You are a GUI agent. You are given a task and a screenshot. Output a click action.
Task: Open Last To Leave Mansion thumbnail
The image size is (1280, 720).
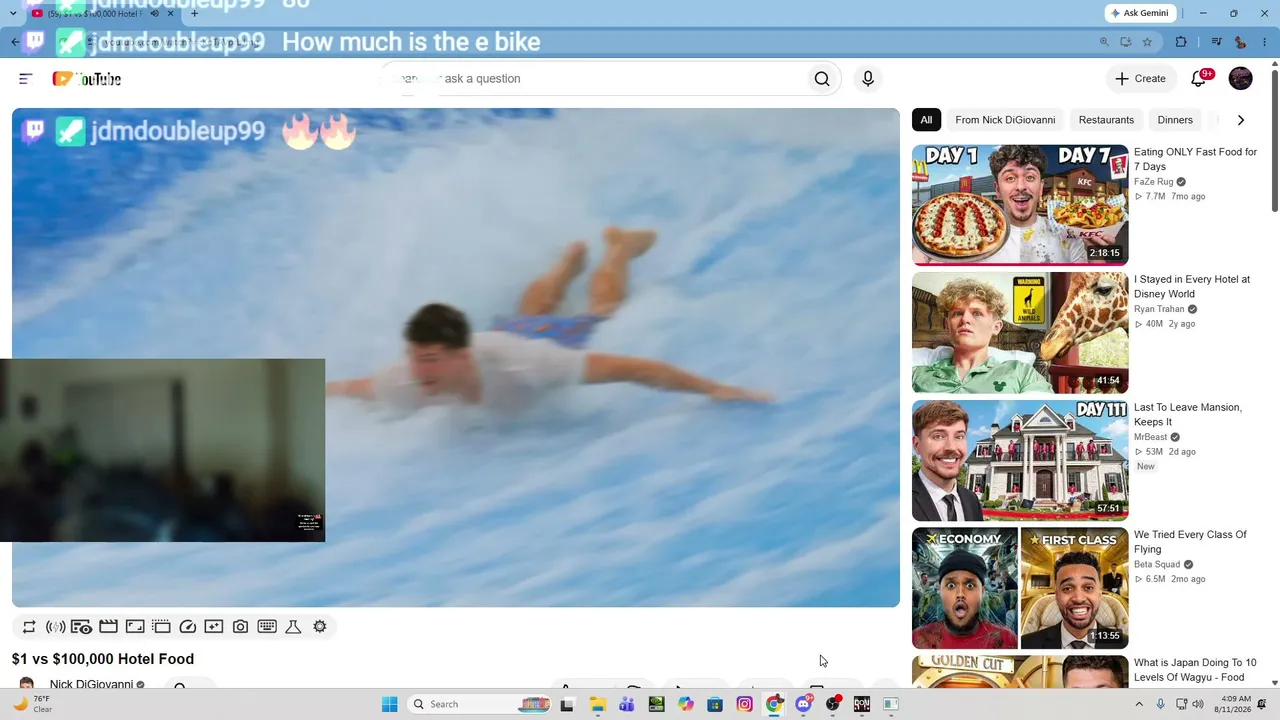(x=1020, y=460)
